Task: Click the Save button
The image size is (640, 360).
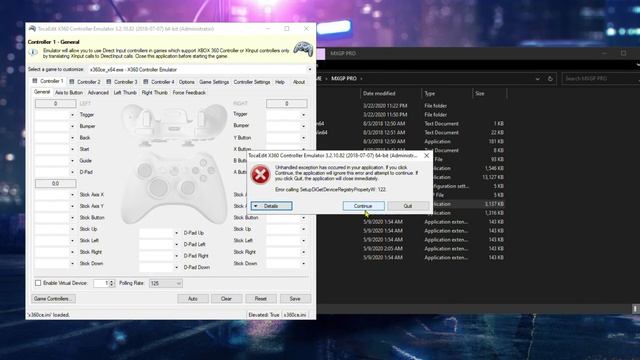Action: [x=295, y=299]
